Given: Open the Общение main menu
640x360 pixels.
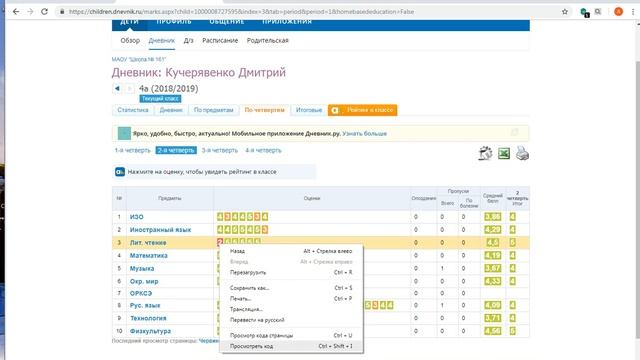Looking at the screenshot, I should [x=227, y=22].
